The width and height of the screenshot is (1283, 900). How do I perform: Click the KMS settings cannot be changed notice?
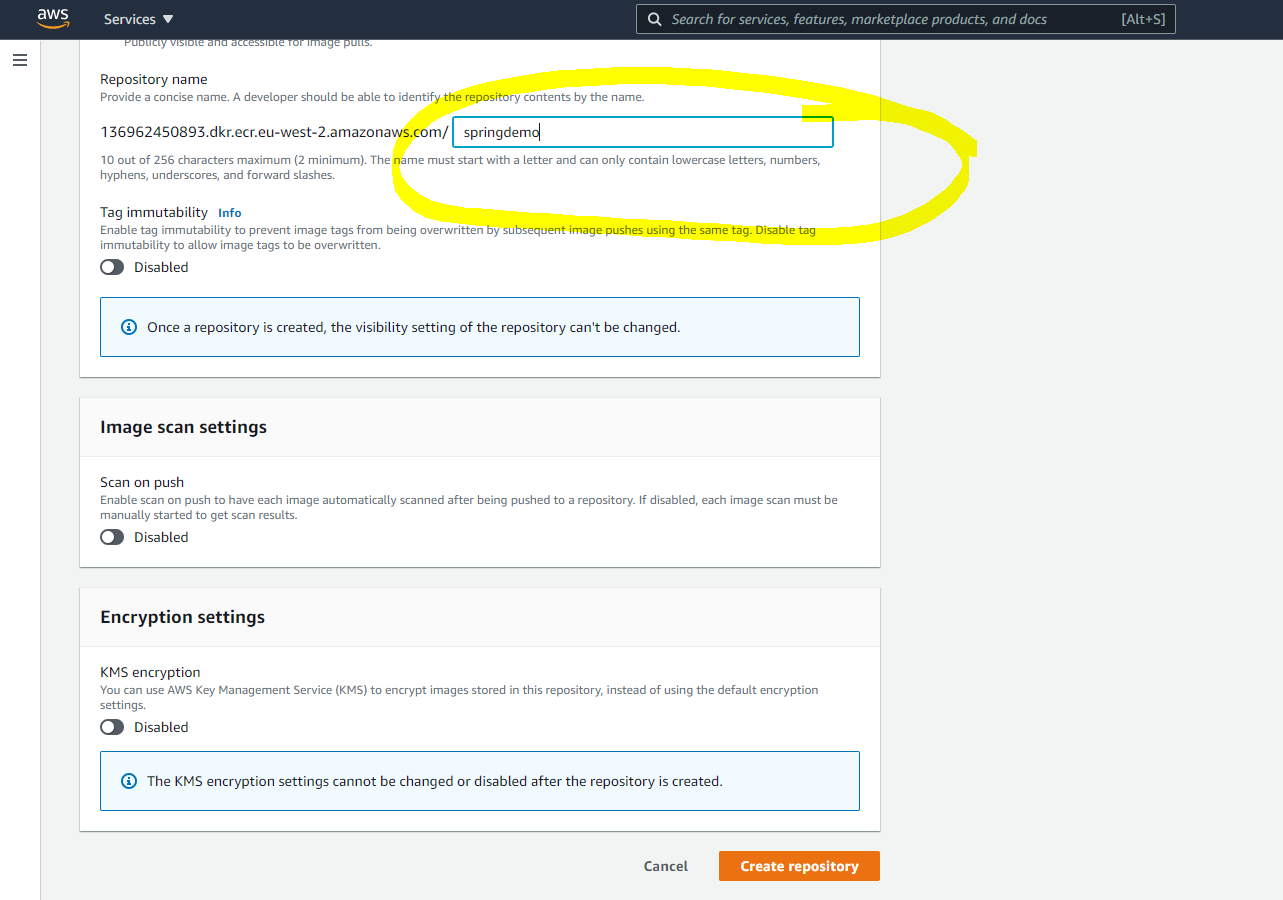coord(480,781)
